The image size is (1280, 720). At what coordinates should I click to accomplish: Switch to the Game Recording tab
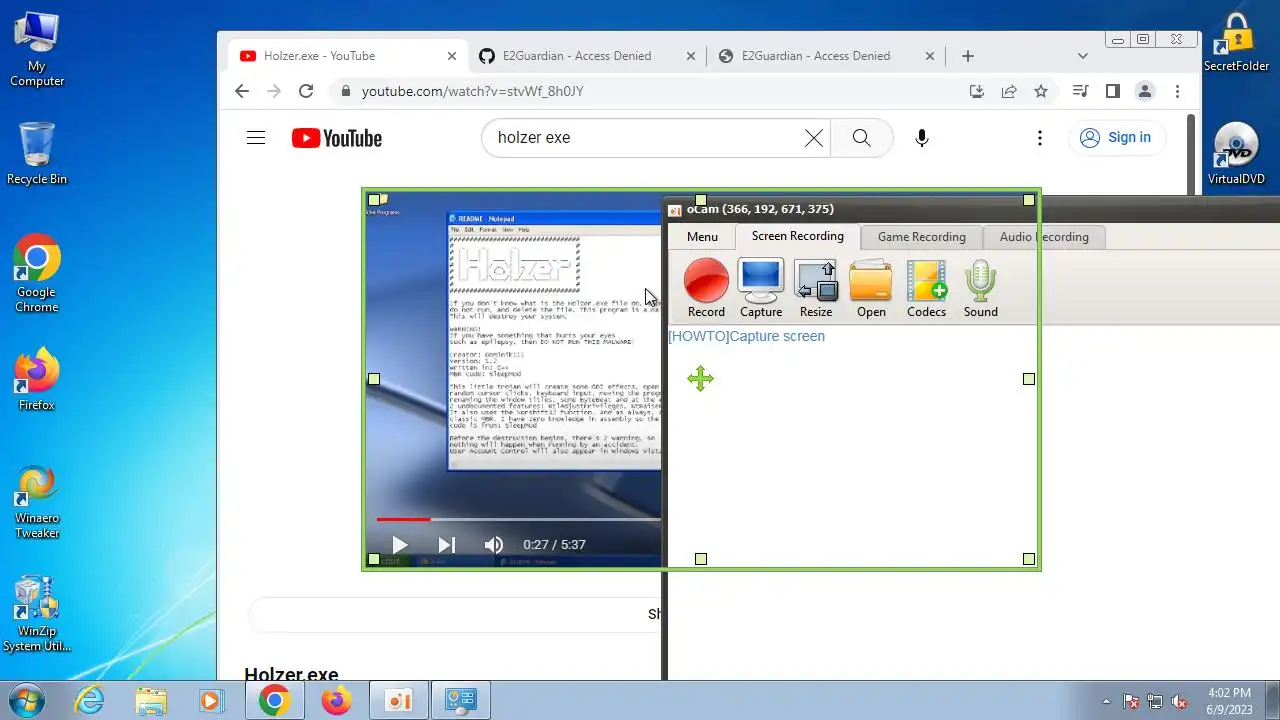pyautogui.click(x=921, y=237)
